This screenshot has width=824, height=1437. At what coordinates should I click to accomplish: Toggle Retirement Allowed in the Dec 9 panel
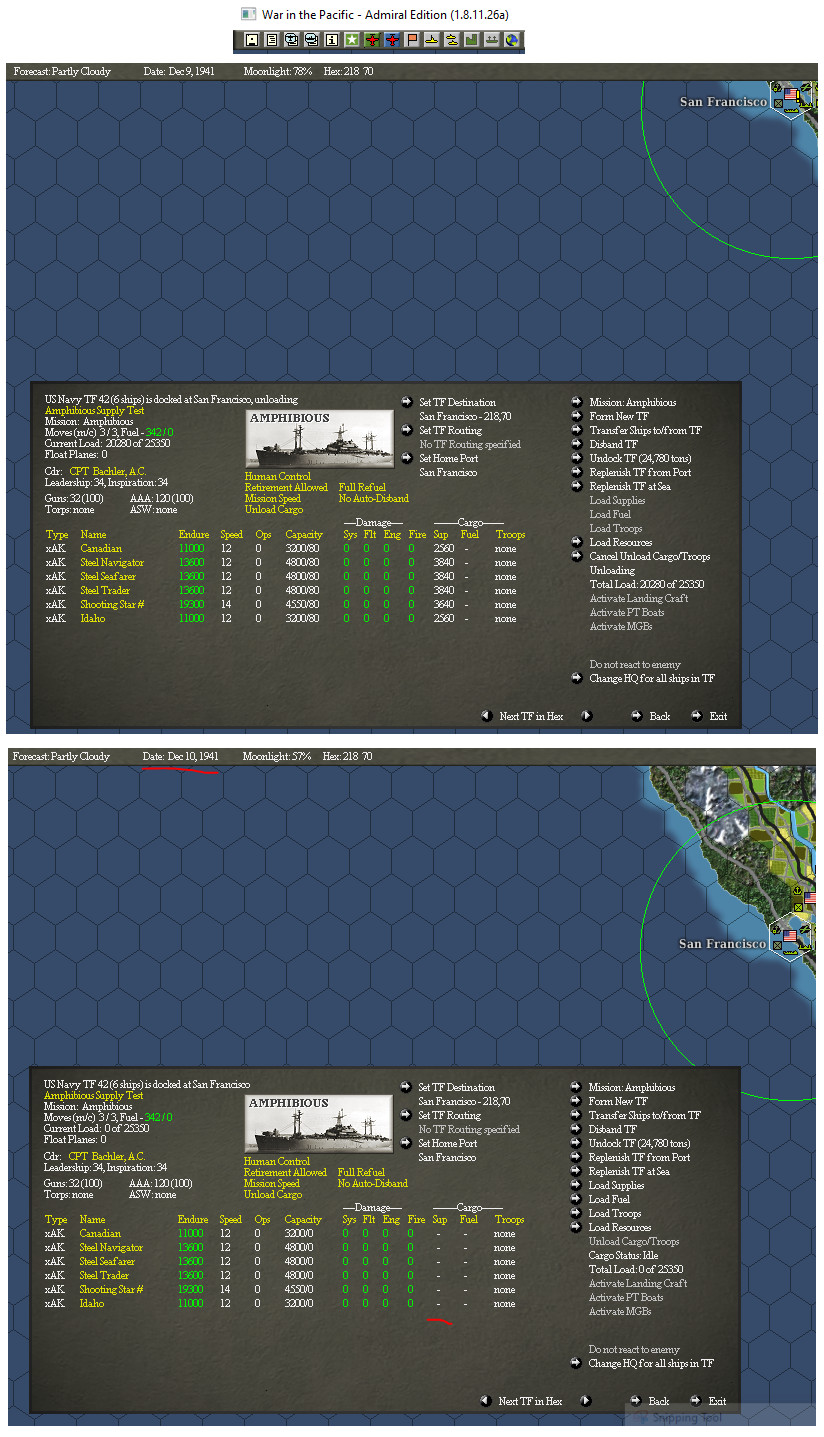(286, 487)
